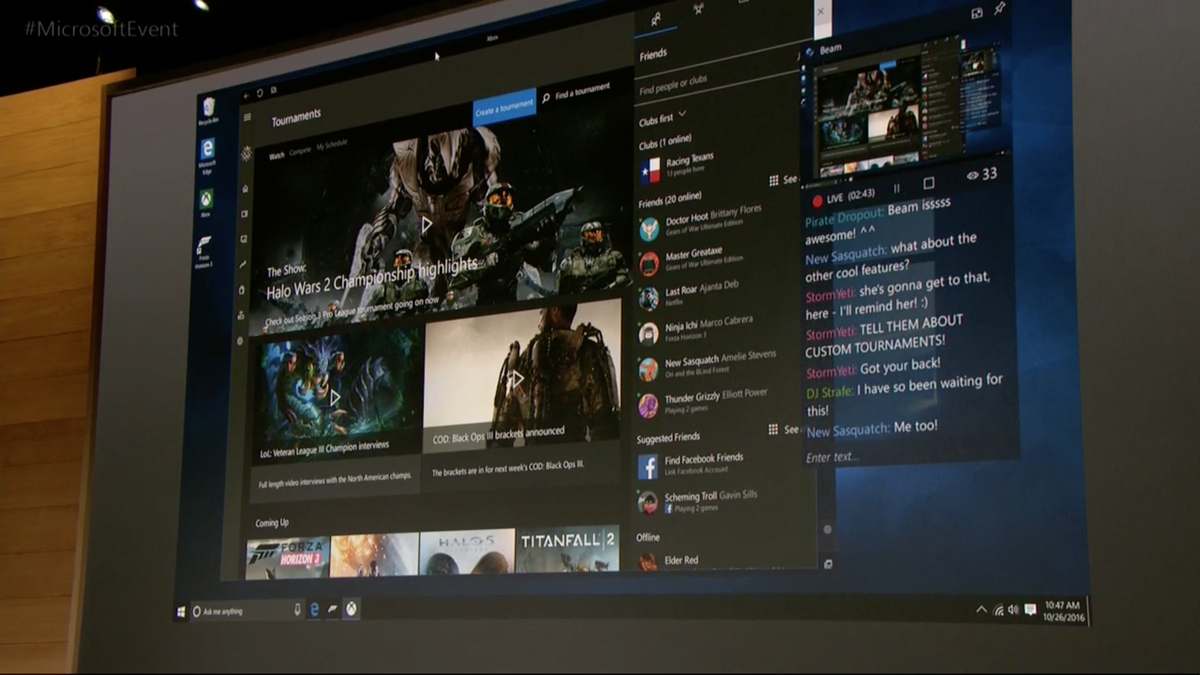This screenshot has height=675, width=1200.
Task: Click the Beam logo icon in the widget header
Action: point(810,52)
